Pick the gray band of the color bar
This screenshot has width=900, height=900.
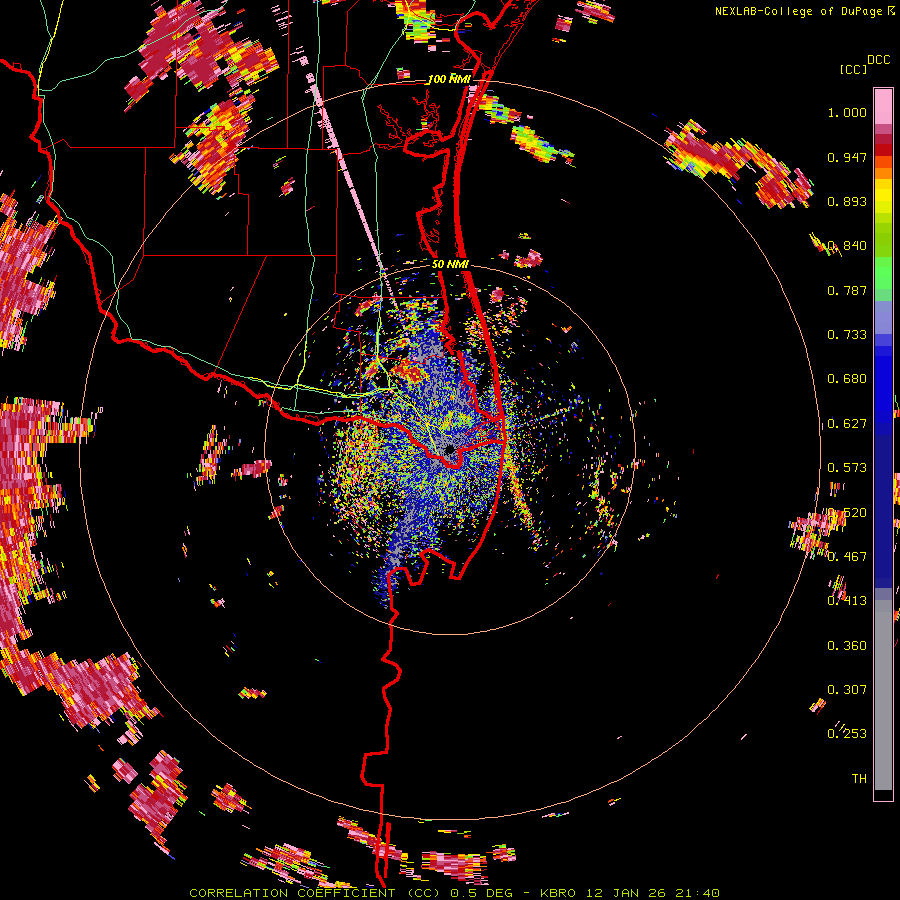[883, 695]
